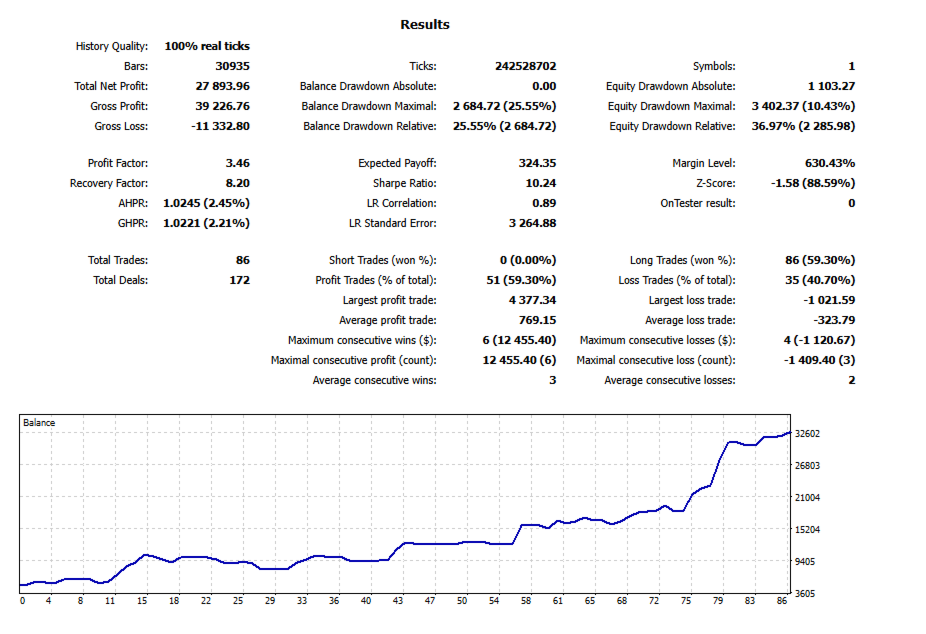
Task: Click Profit Trades value 51 (59.30%)
Action: point(521,280)
